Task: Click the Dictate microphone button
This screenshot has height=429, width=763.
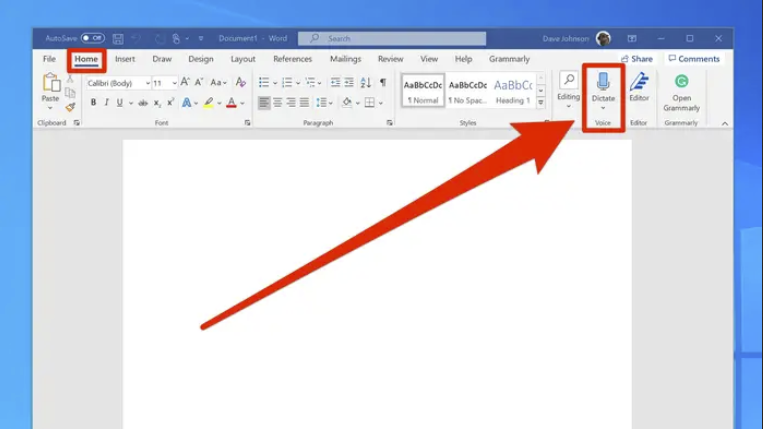Action: pyautogui.click(x=603, y=92)
